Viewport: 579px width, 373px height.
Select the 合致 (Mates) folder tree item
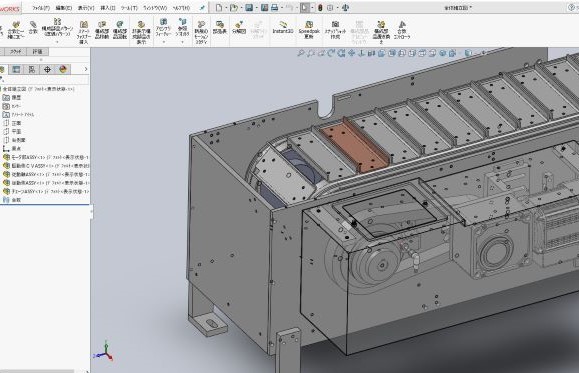[x=11, y=200]
